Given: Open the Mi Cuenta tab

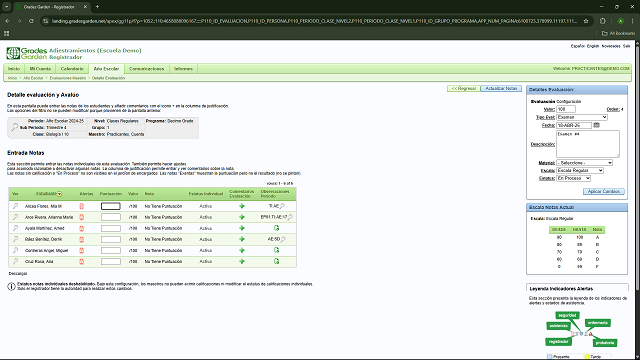Looking at the screenshot, I should pos(40,69).
